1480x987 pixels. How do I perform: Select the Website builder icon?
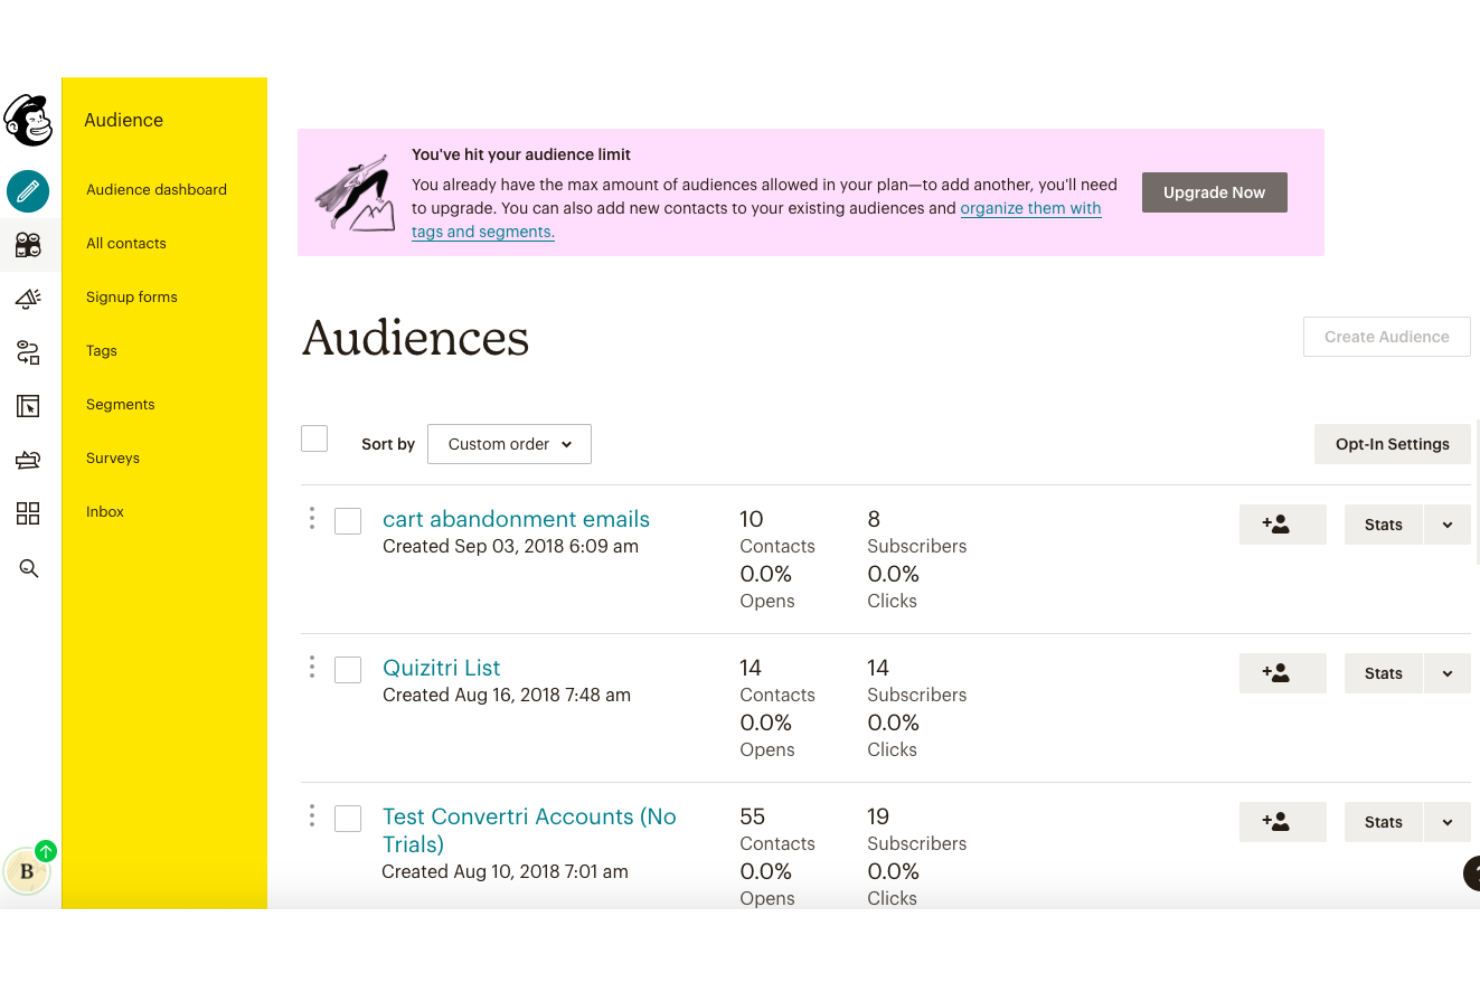[28, 406]
